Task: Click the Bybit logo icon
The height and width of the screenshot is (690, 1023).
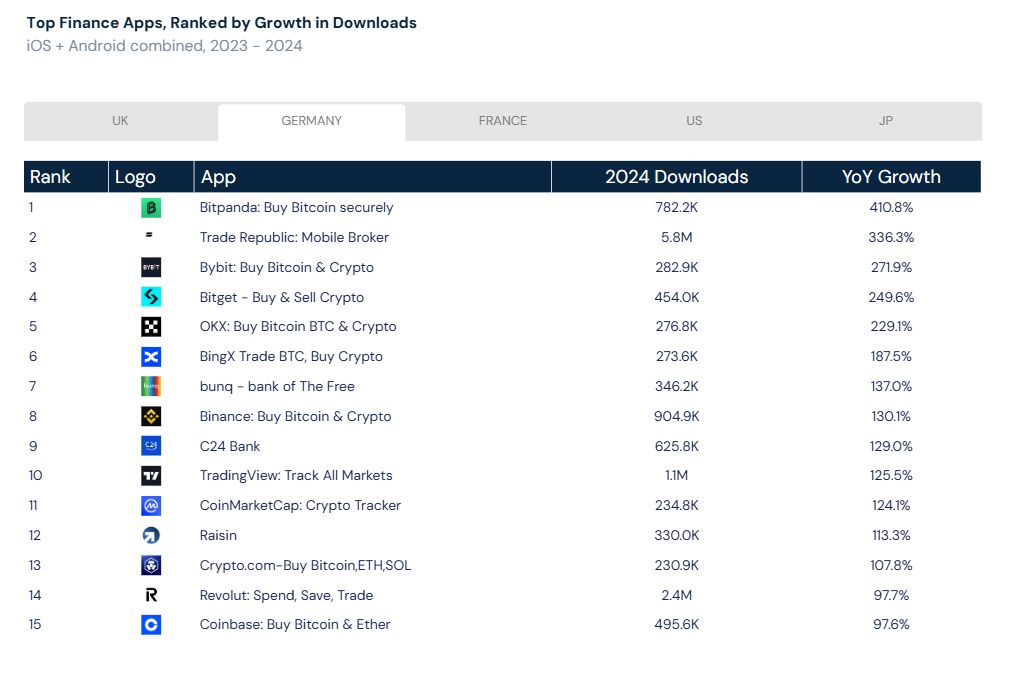Action: 151,267
